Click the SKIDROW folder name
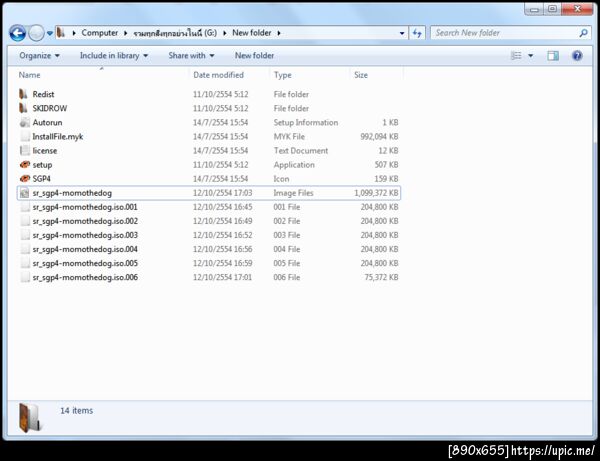Viewport: 600px width, 461px height. pyautogui.click(x=50, y=108)
